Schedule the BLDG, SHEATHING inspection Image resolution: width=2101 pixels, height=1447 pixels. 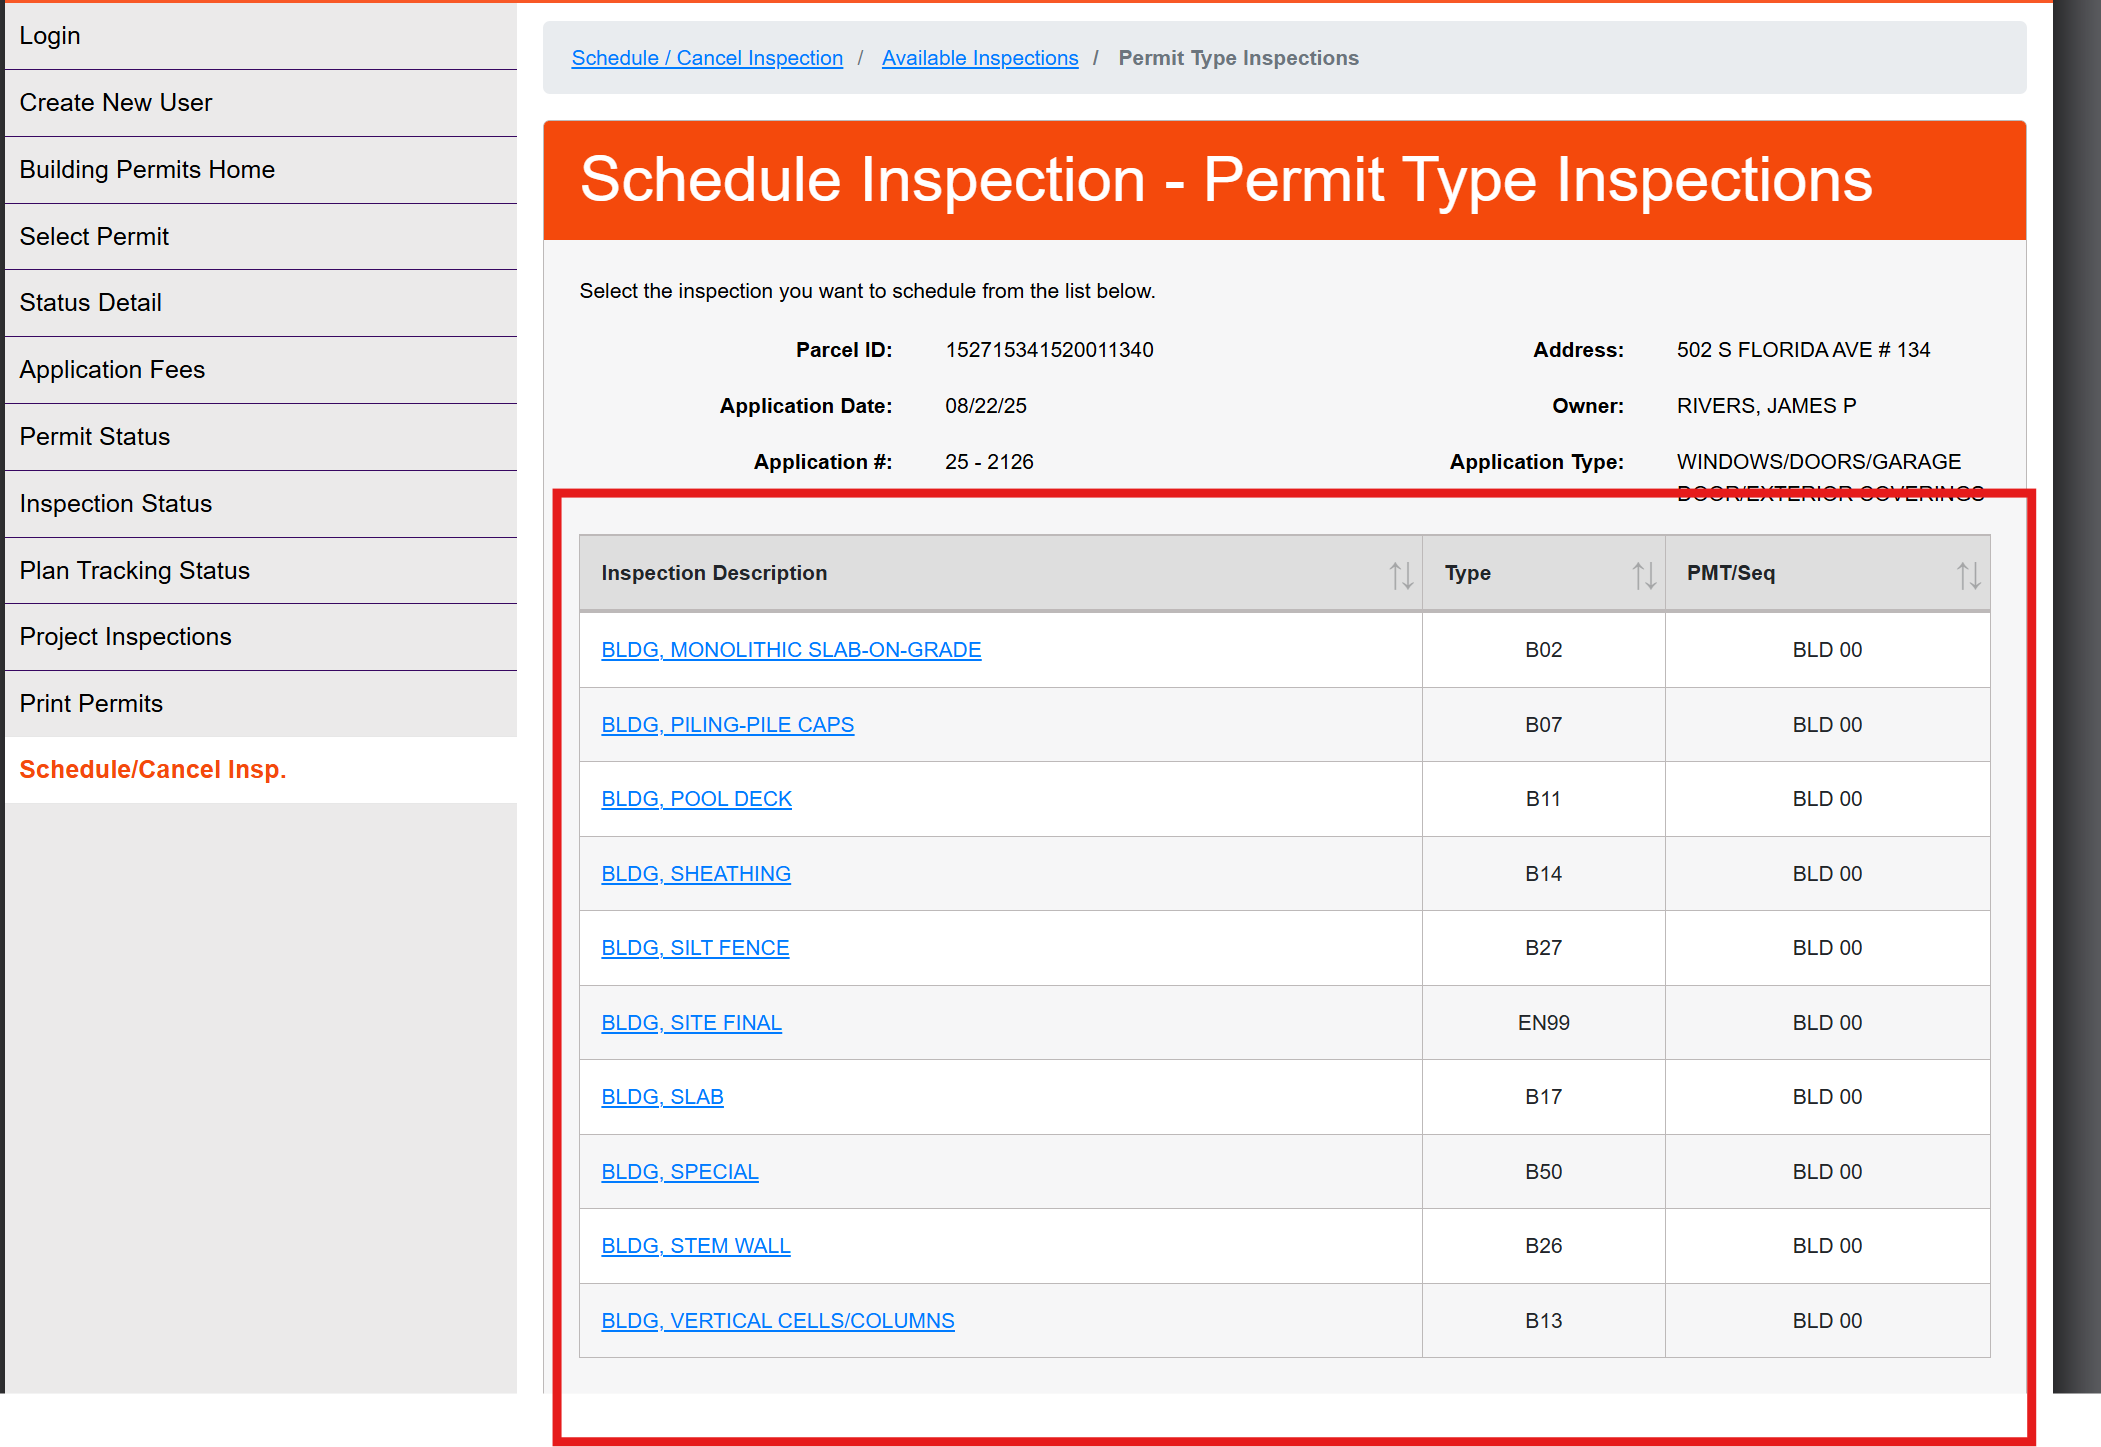696,873
